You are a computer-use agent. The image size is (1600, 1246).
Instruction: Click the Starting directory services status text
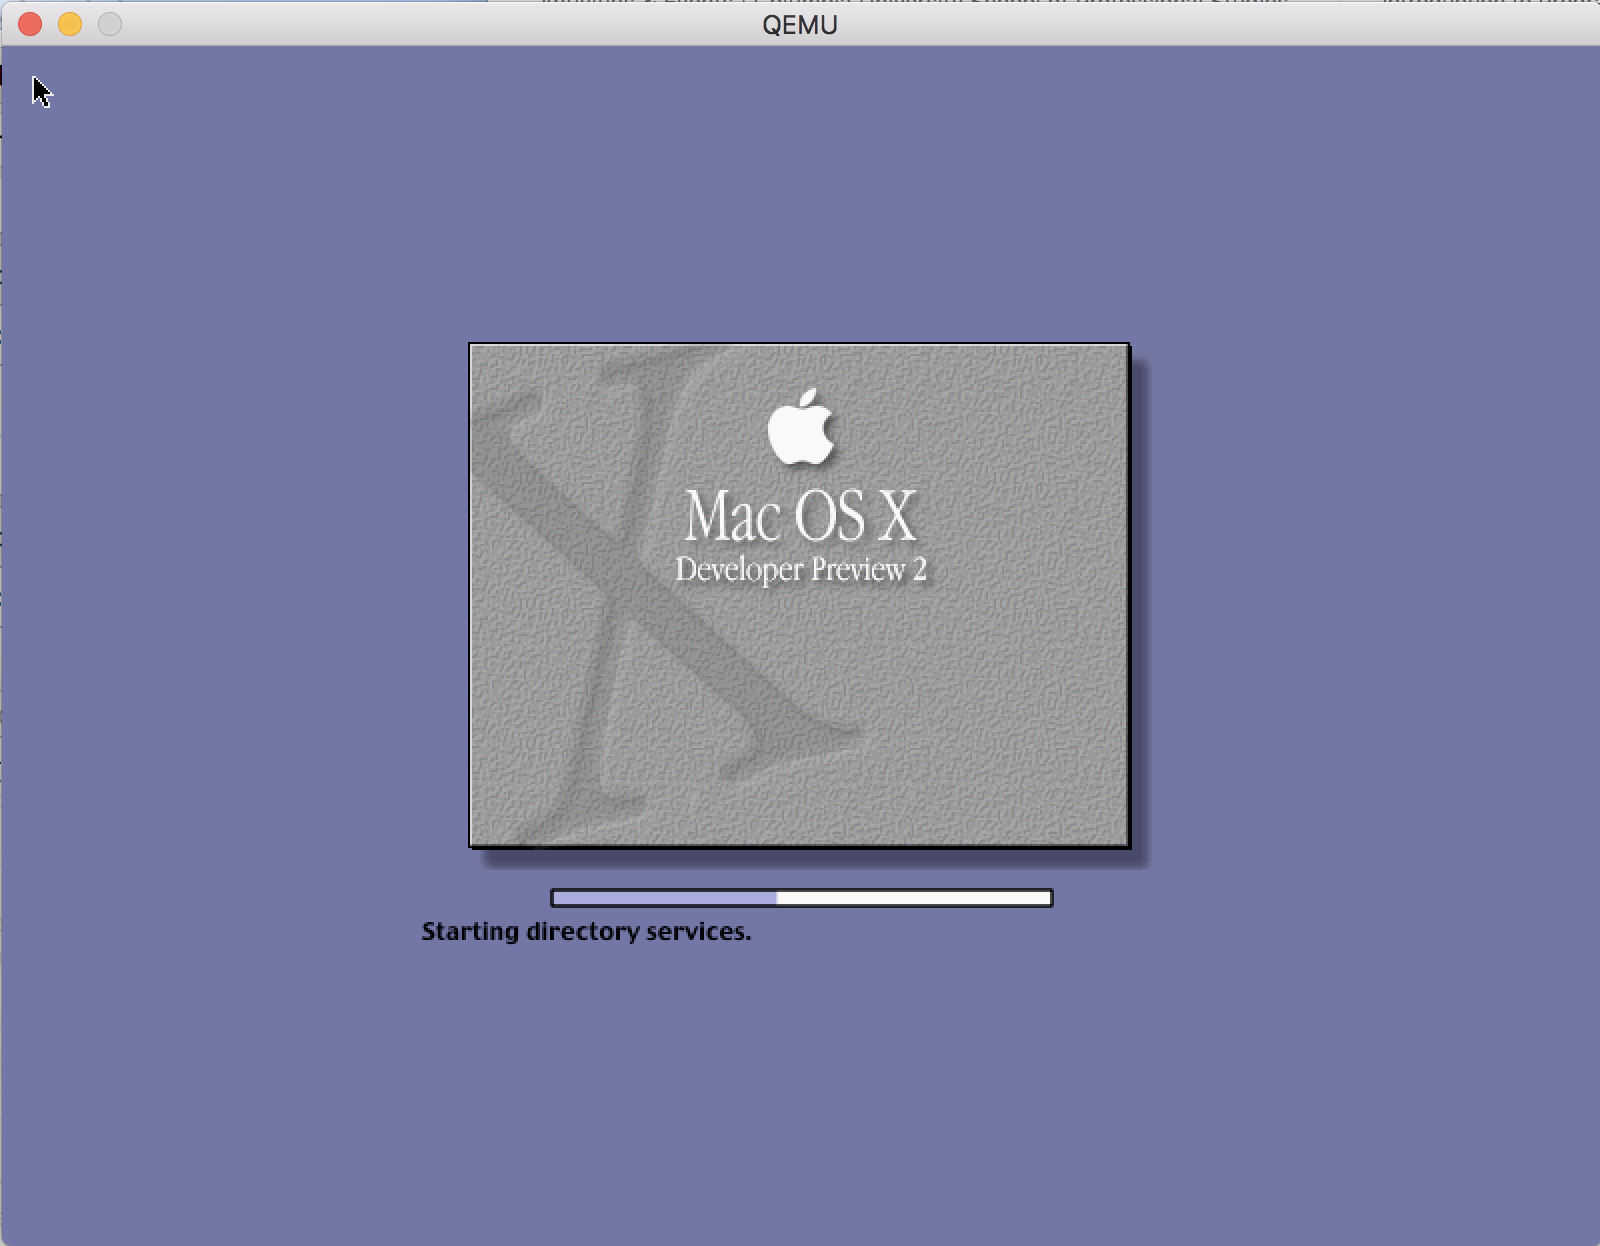click(x=587, y=932)
